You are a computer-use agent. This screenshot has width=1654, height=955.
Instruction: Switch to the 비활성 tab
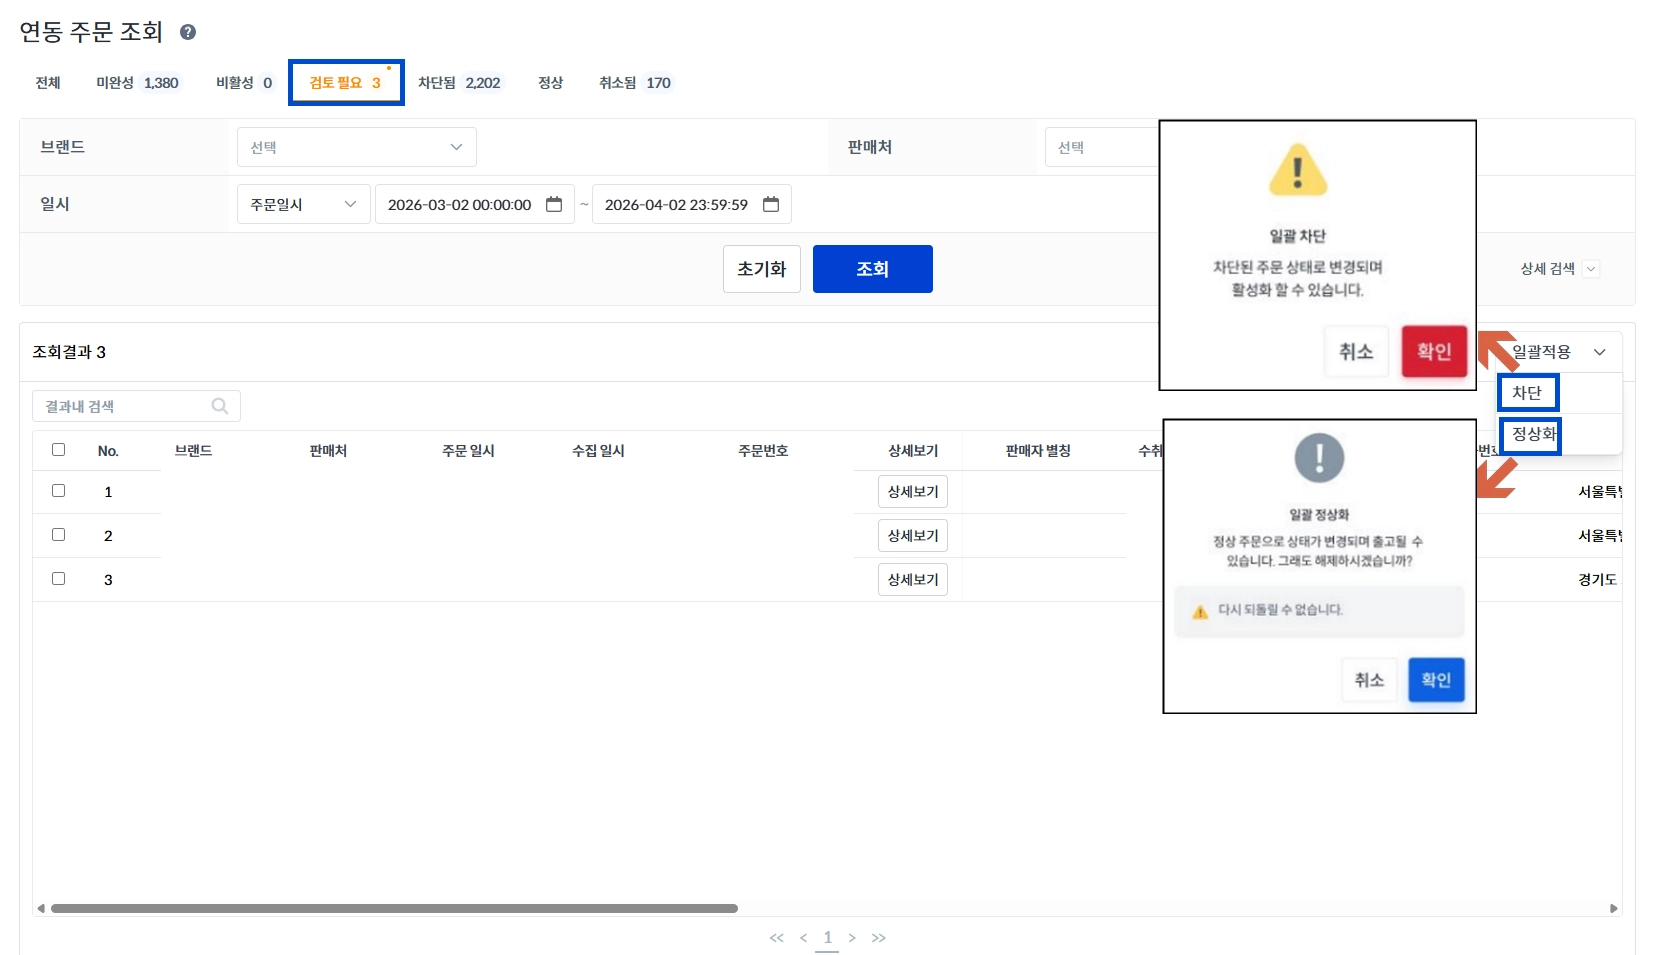tap(244, 83)
